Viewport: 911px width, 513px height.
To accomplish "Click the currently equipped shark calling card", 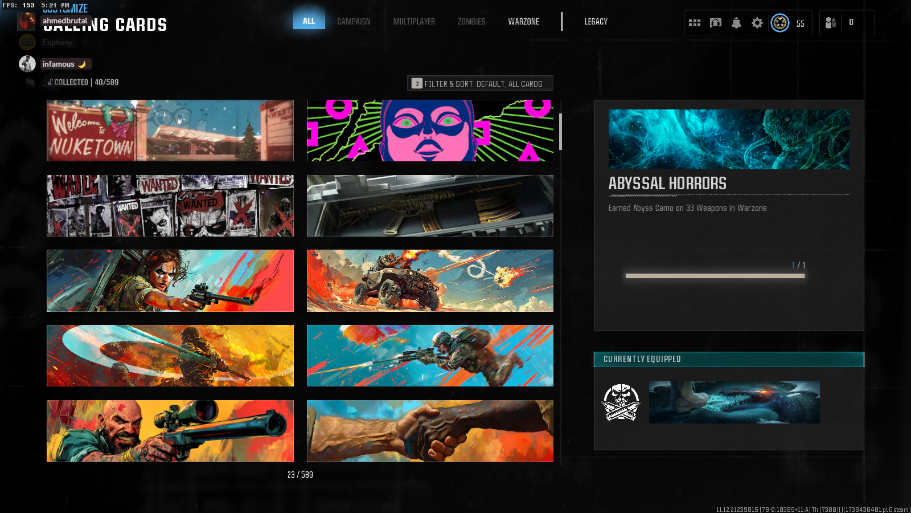I will [734, 402].
